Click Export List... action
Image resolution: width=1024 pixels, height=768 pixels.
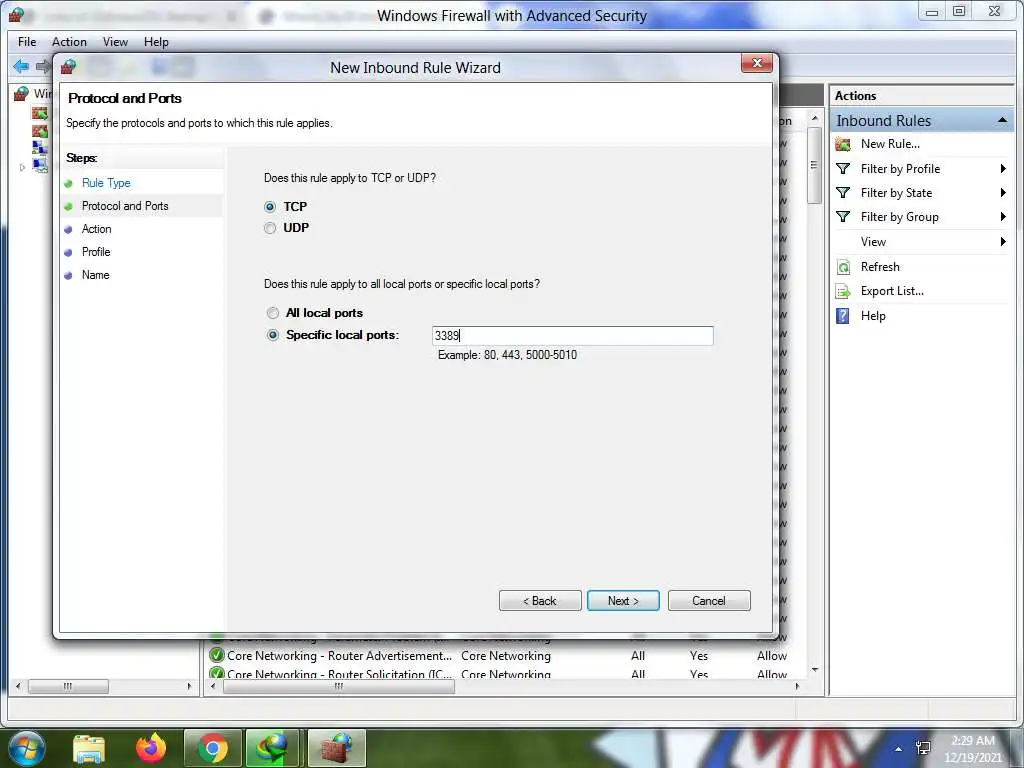coord(892,291)
